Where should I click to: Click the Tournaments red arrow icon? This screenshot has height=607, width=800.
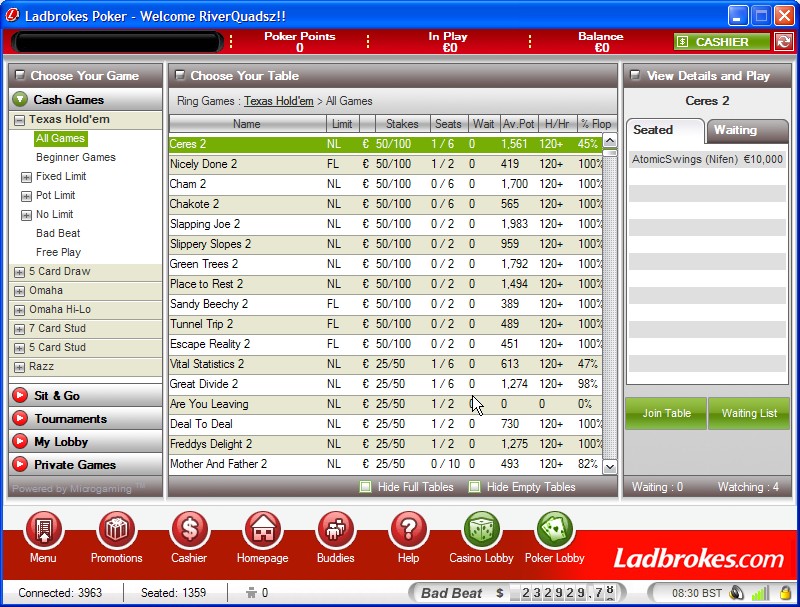pyautogui.click(x=20, y=418)
